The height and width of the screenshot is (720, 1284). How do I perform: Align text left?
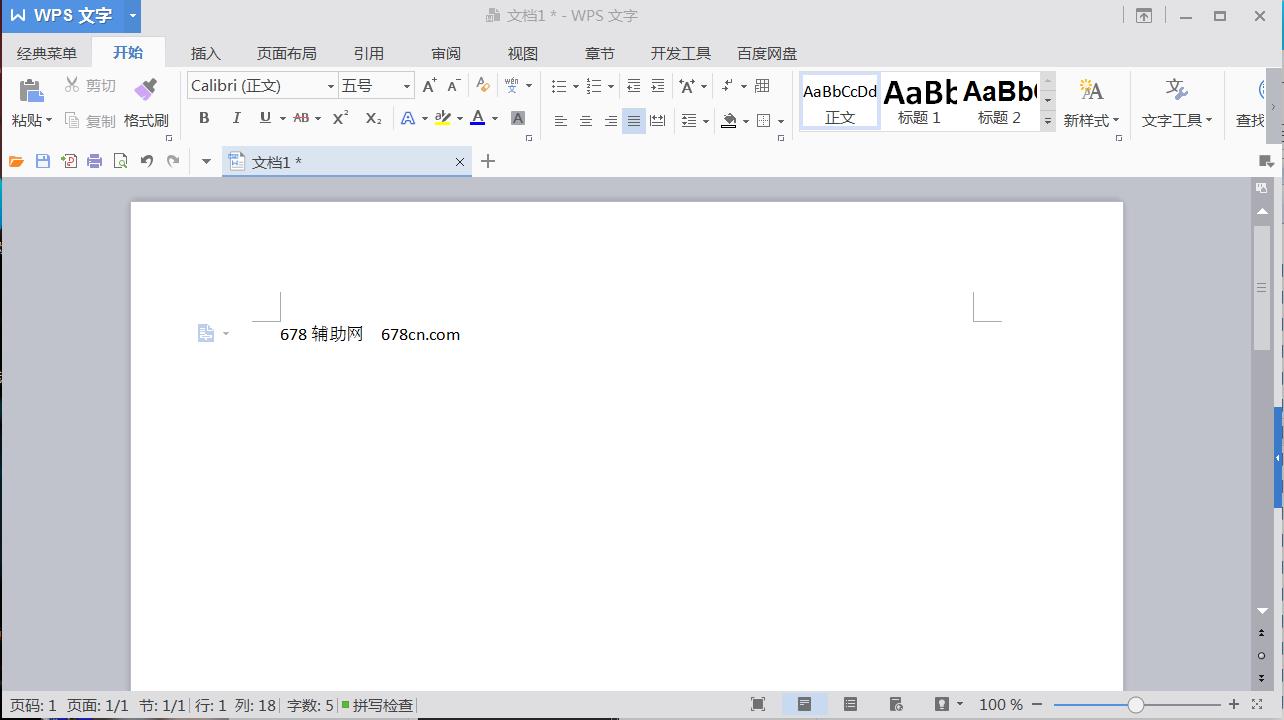(x=561, y=121)
